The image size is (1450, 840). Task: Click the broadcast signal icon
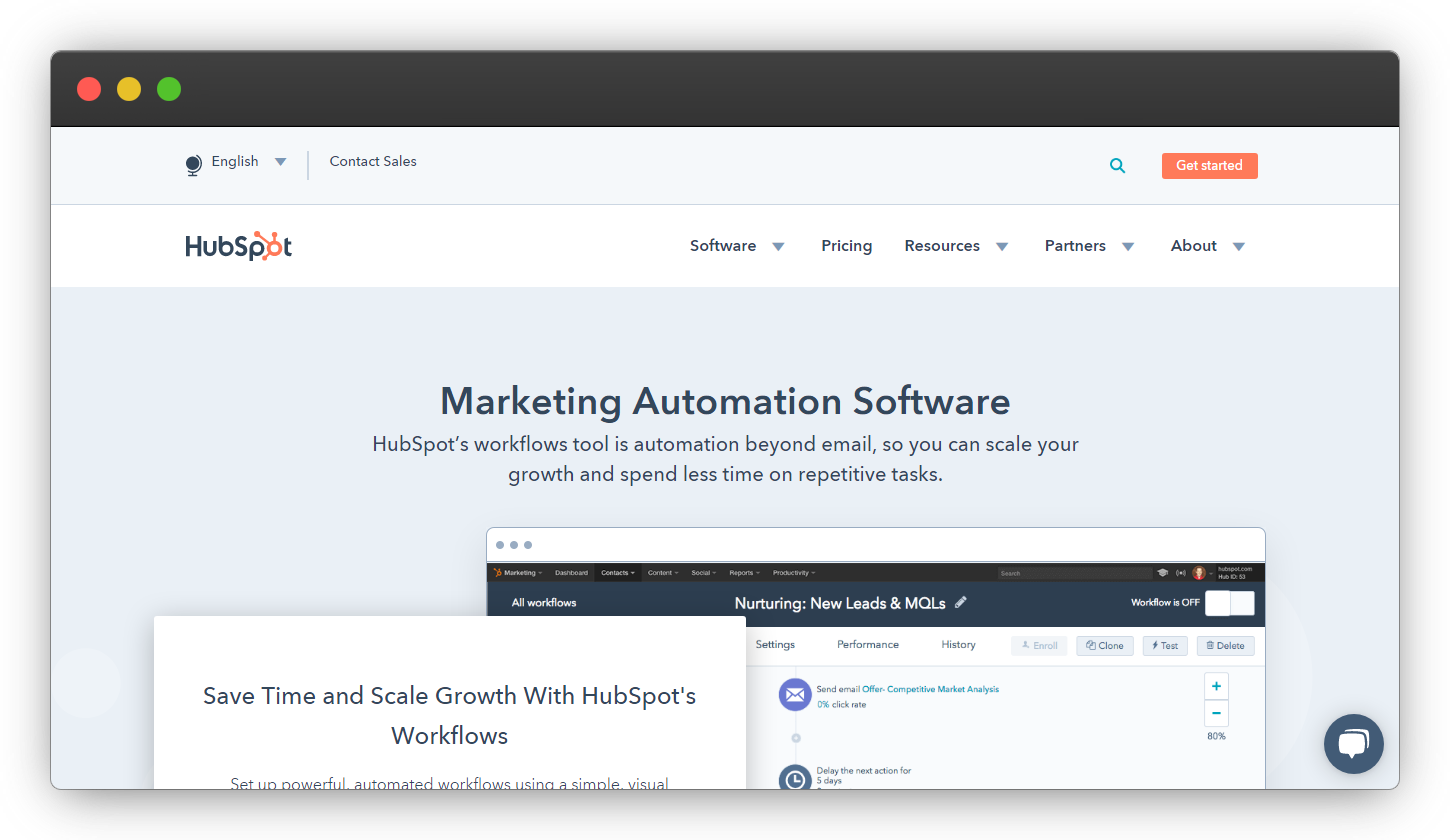point(1181,573)
